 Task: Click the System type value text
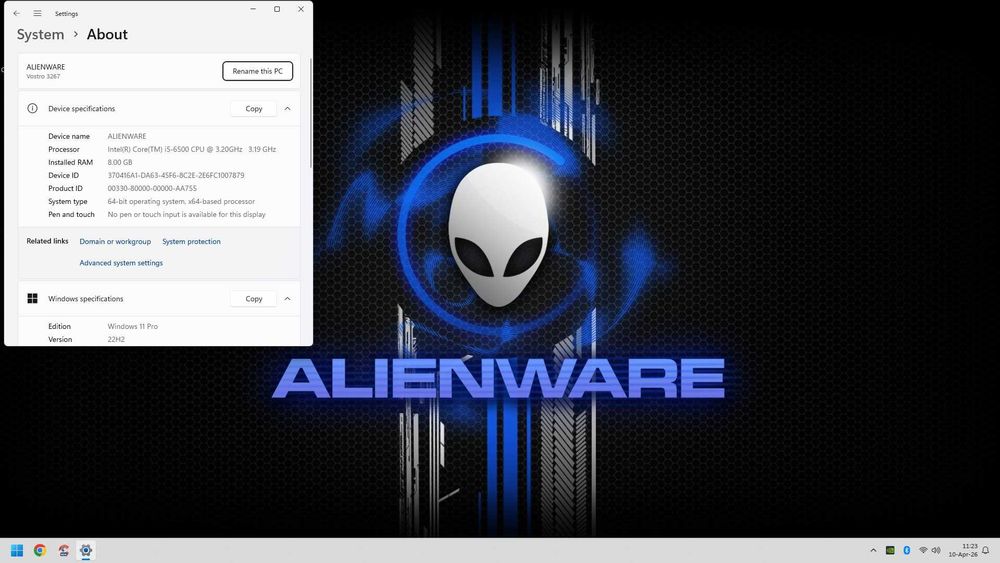coord(181,201)
